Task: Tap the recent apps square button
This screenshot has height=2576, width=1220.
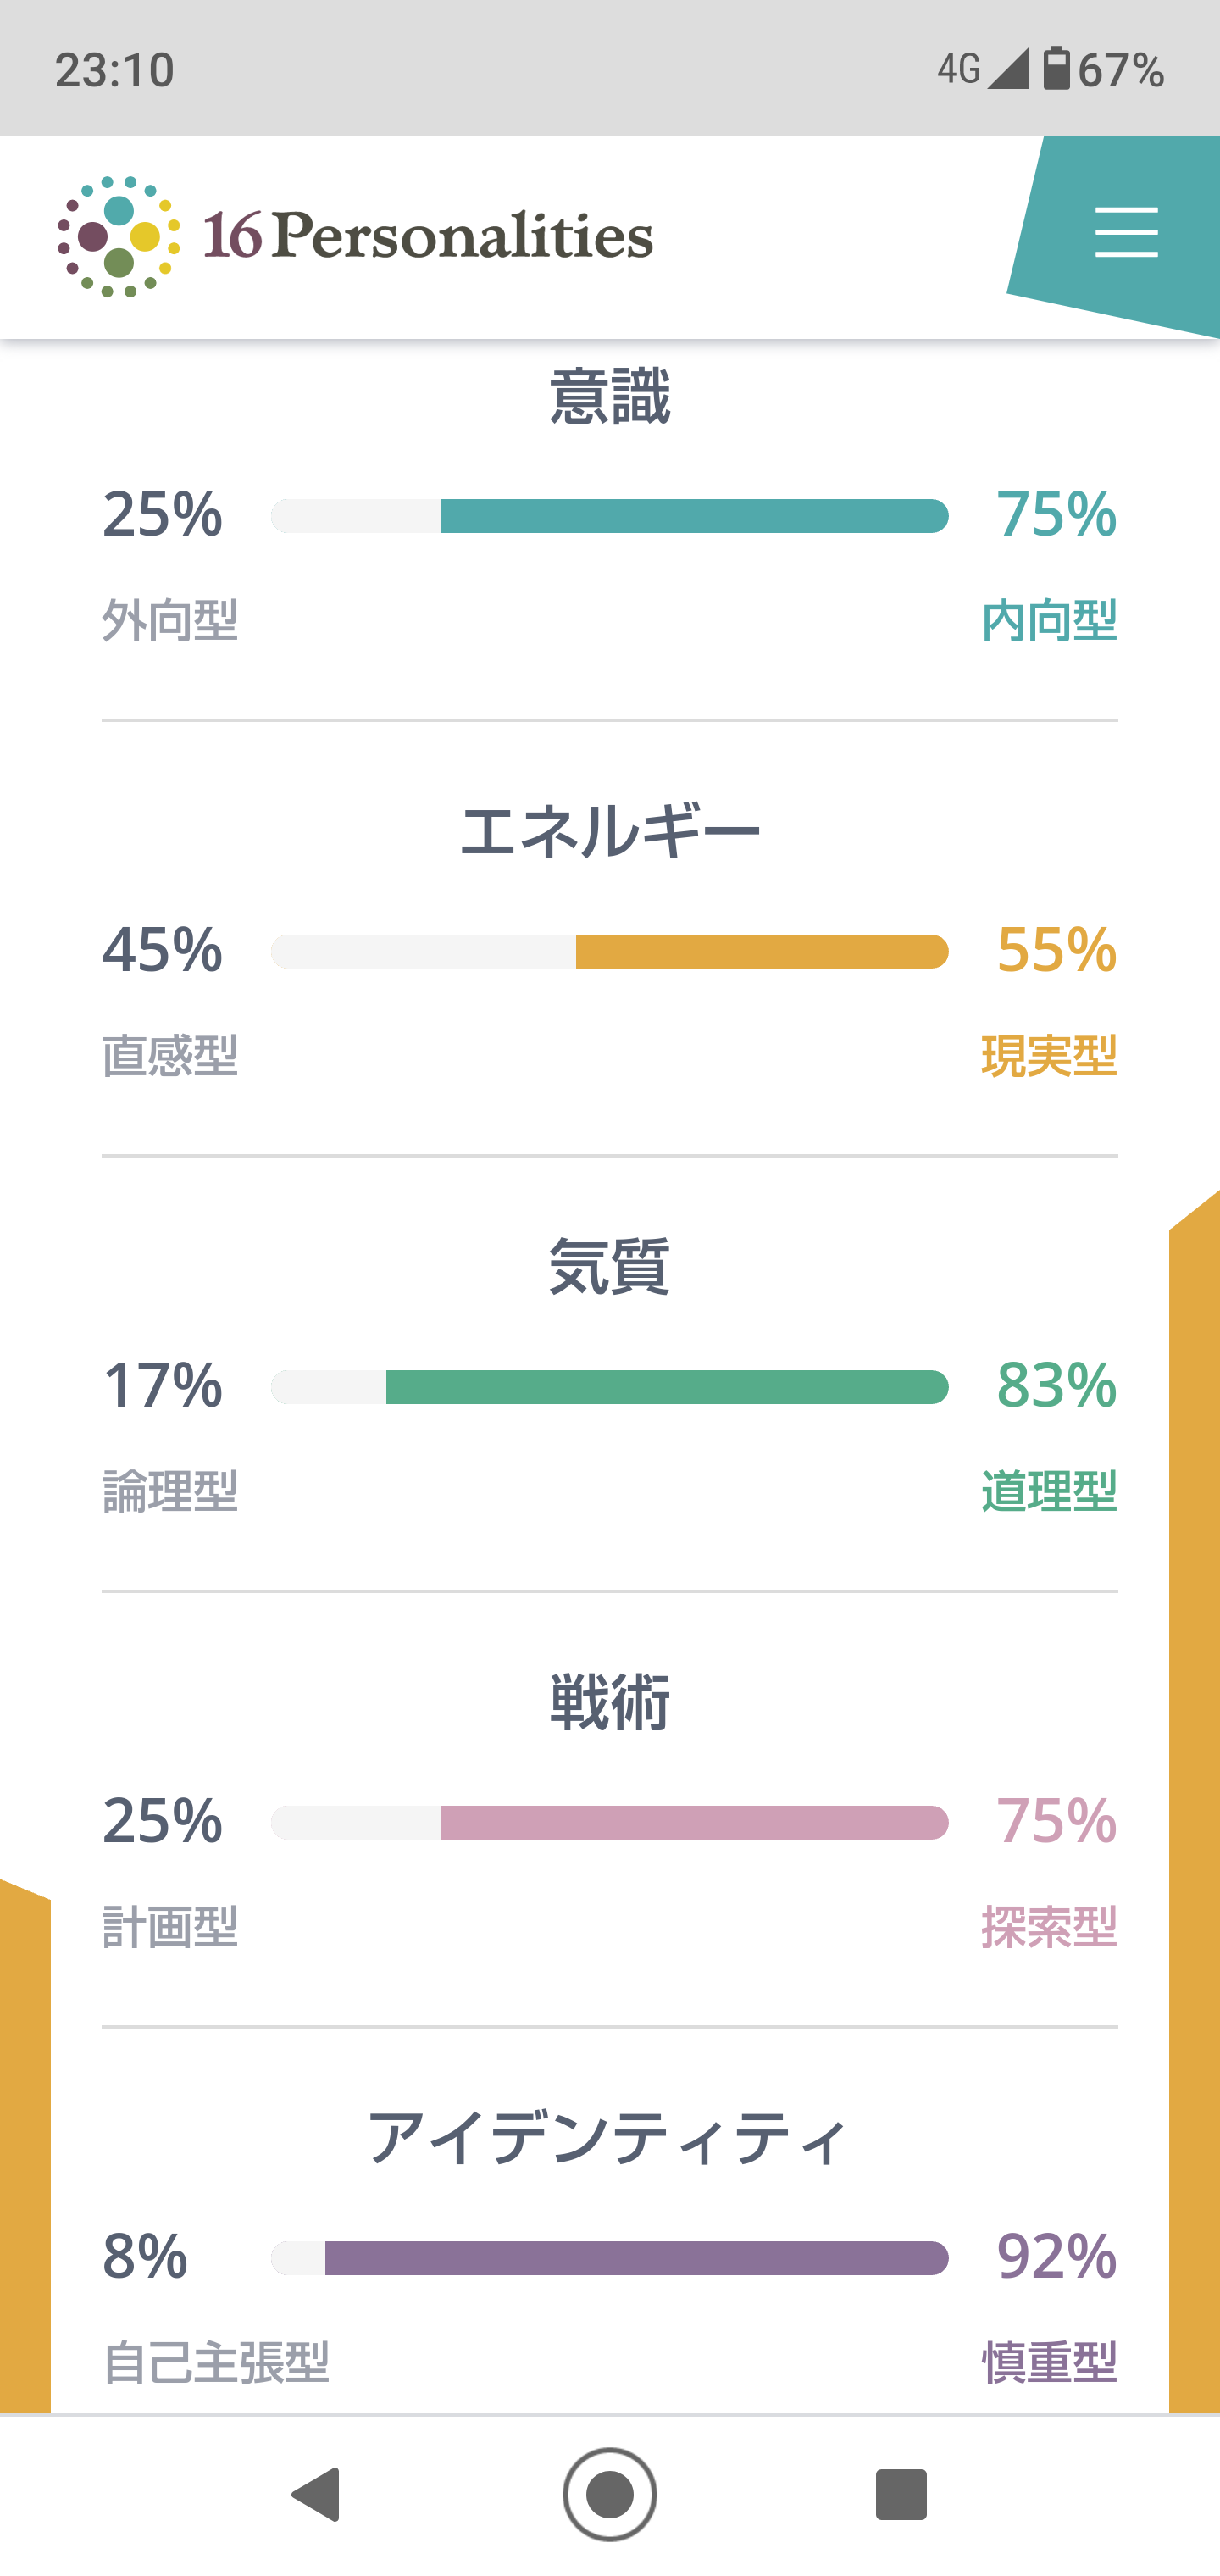Action: coord(901,2494)
